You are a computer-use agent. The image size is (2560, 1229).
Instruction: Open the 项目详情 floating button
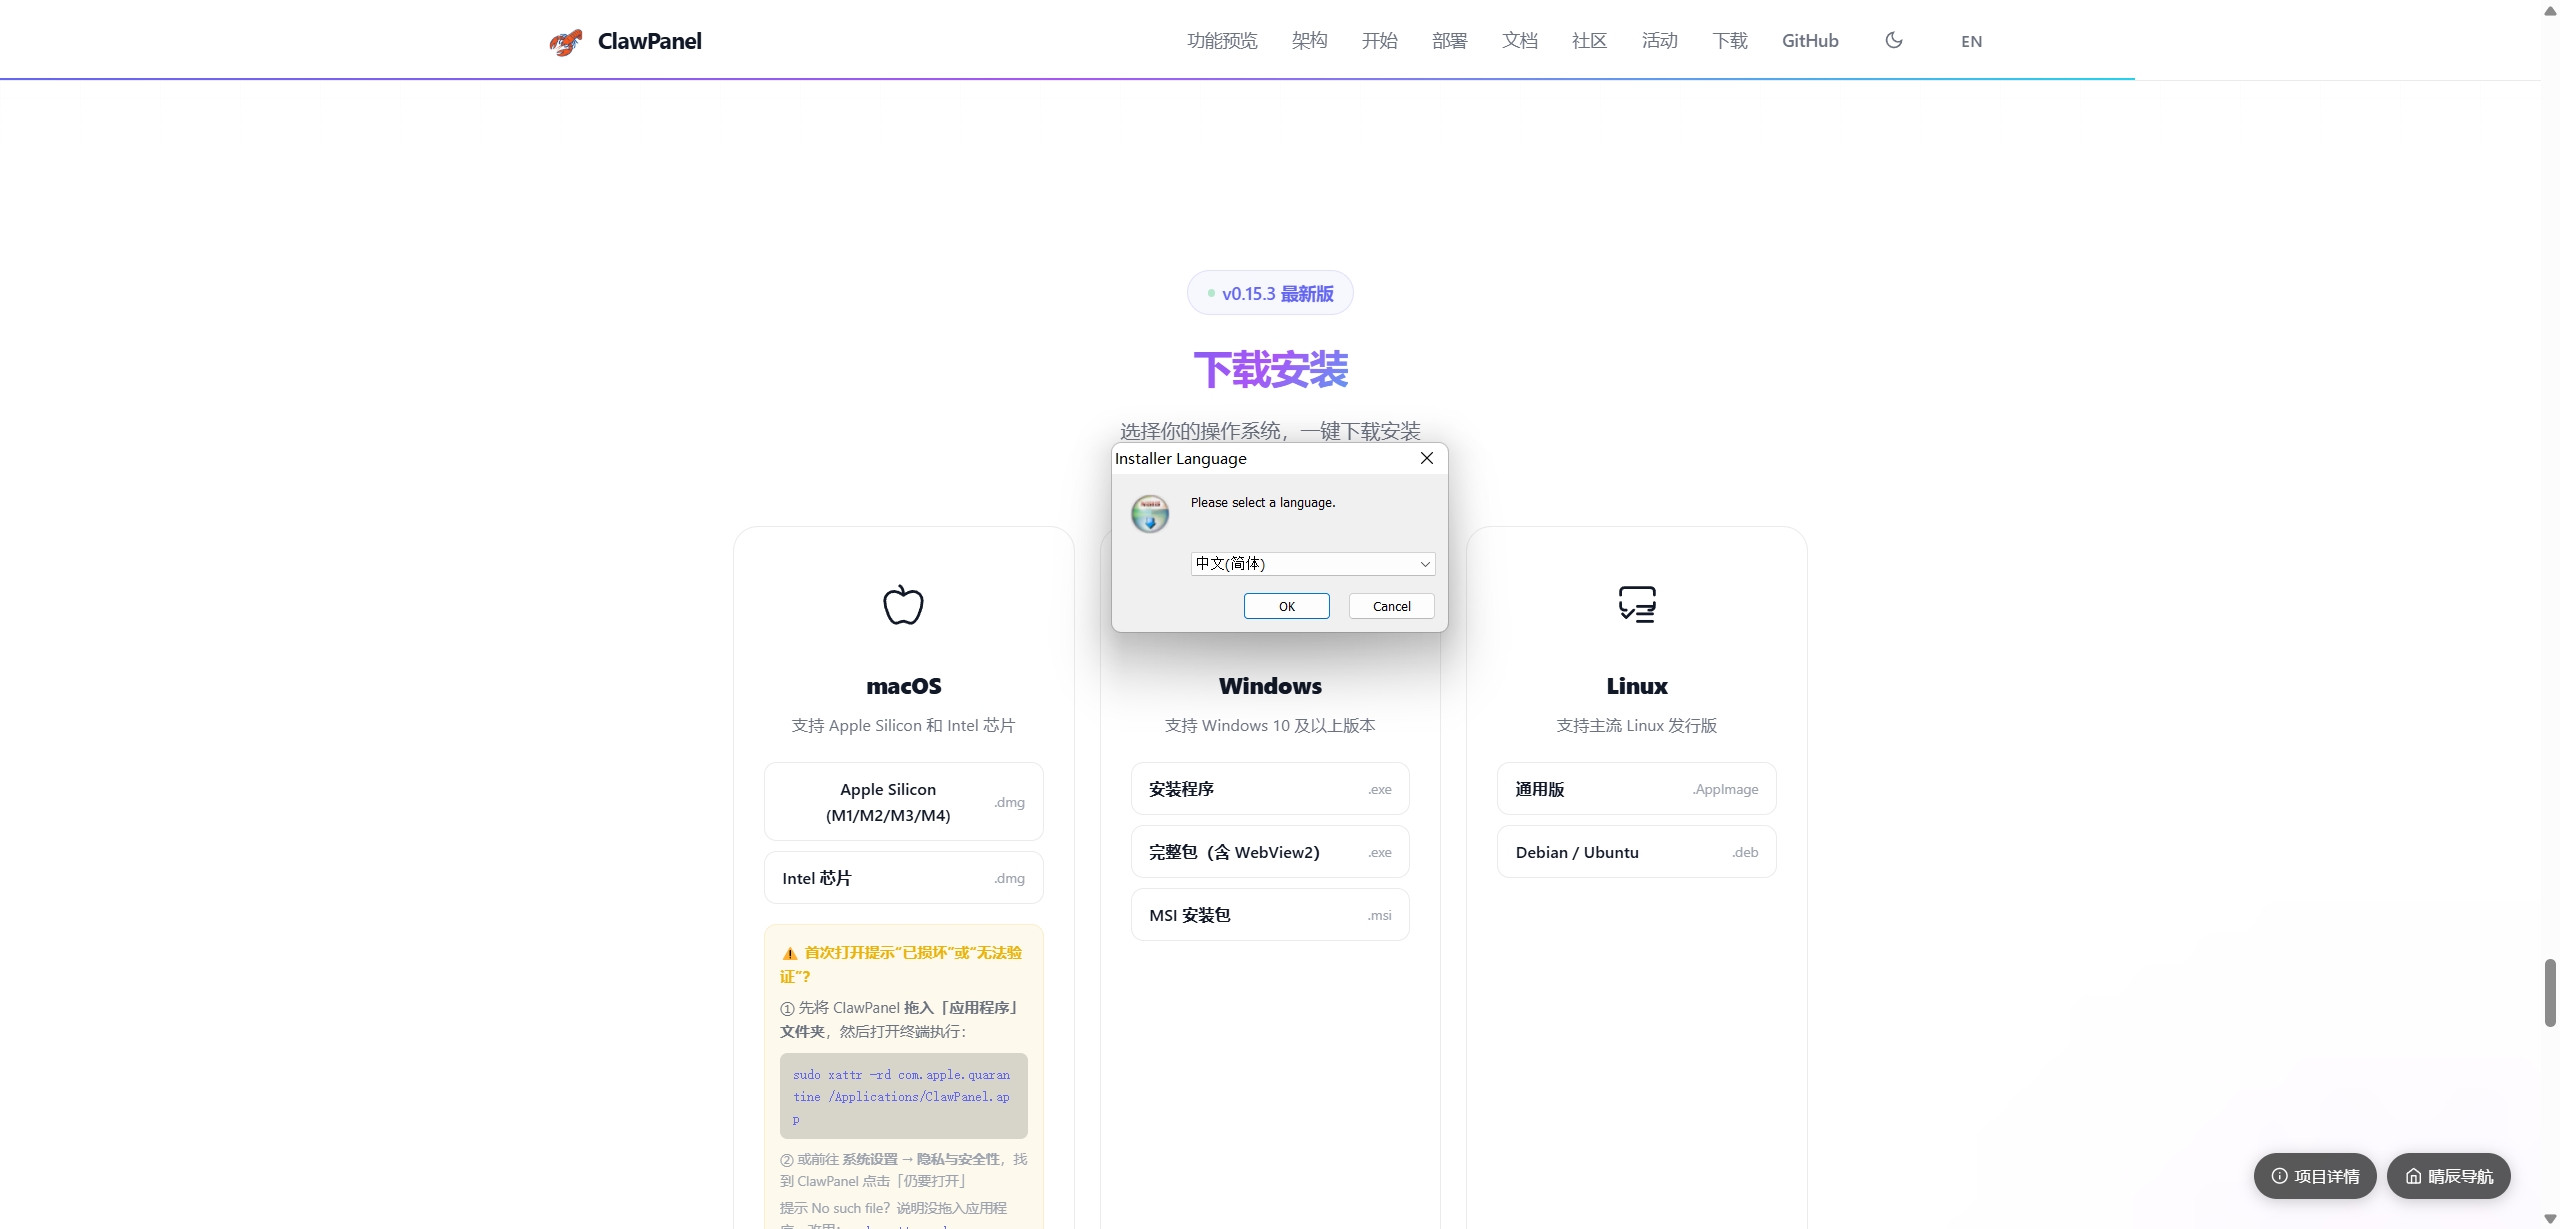(2315, 1176)
